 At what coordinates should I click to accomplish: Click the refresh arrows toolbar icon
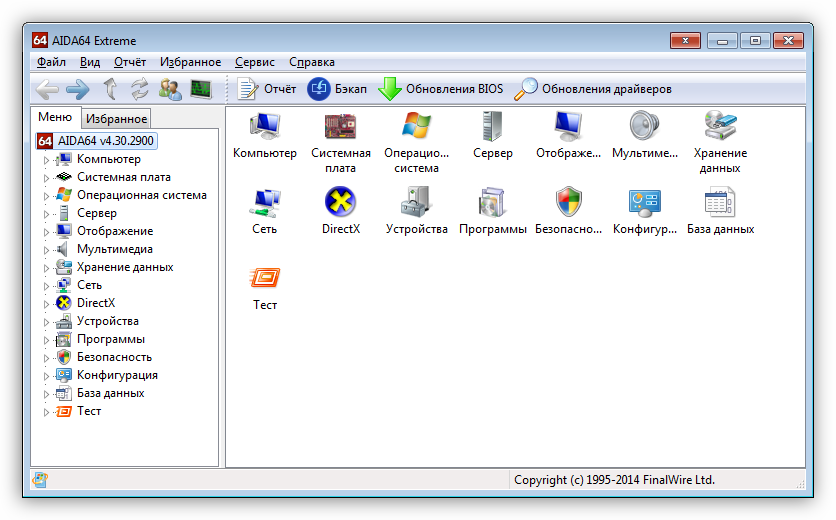[x=139, y=89]
